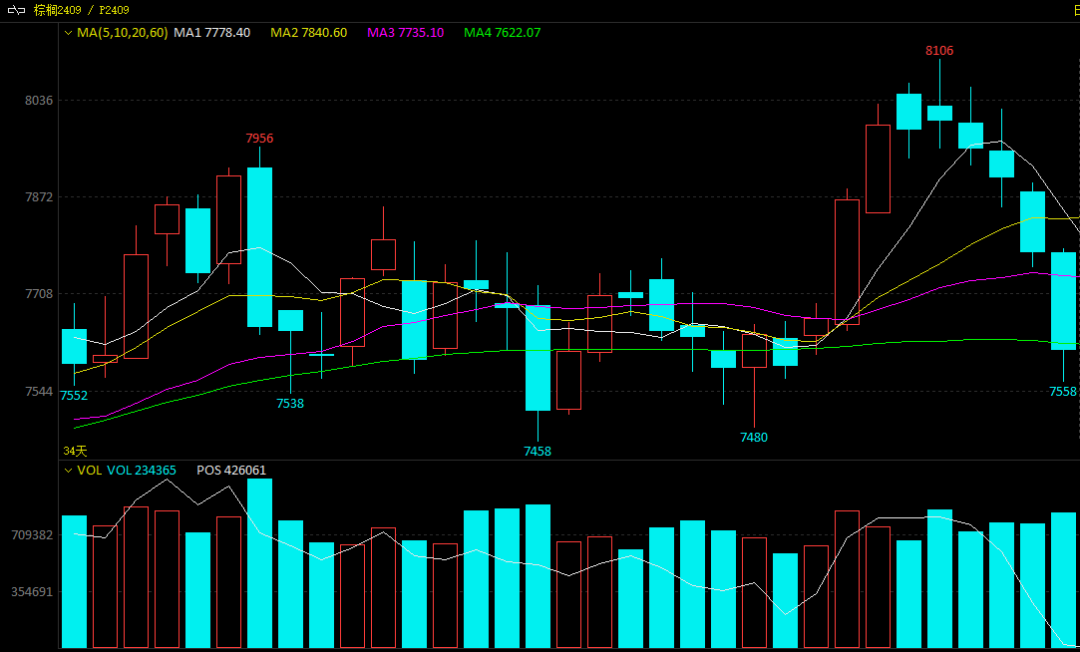Click the magenta MA3 7735.10 legend
The height and width of the screenshot is (652, 1080).
click(405, 32)
